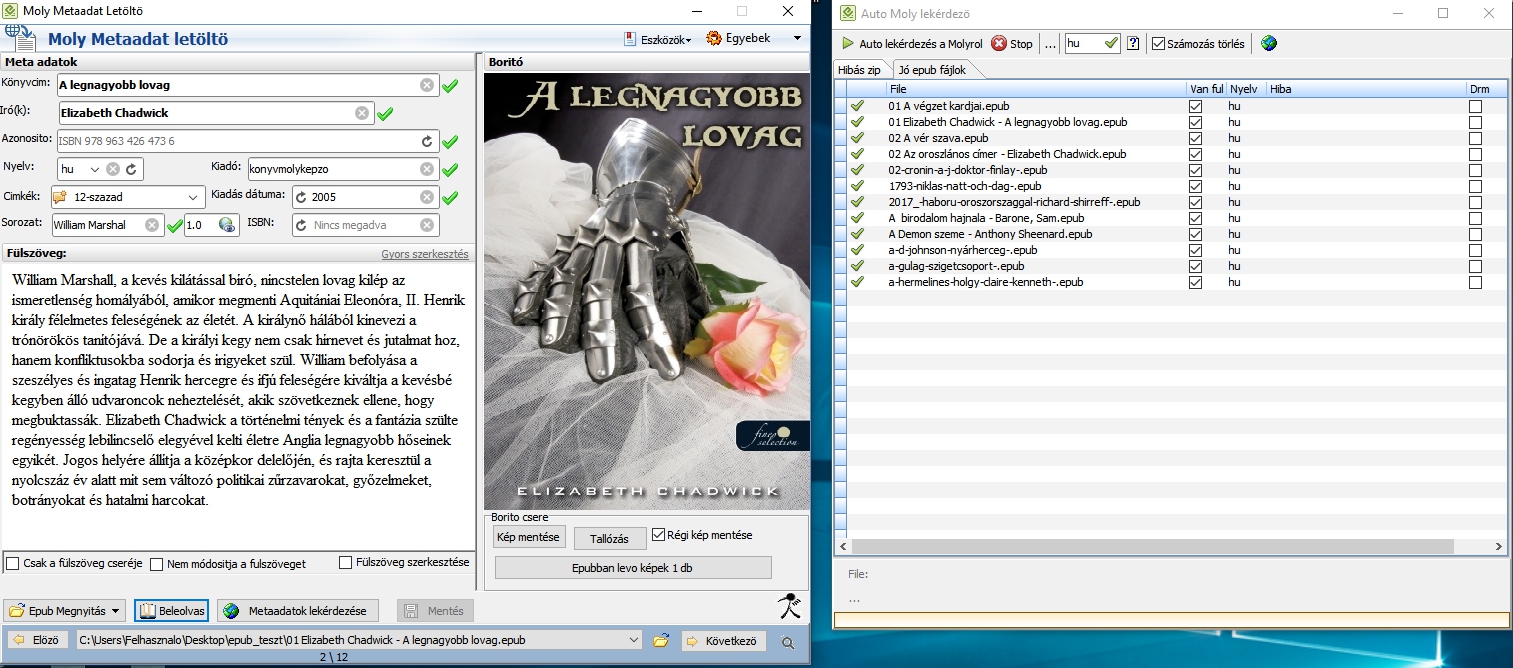Sort by Hiba column header
This screenshot has height=668, width=1513.
pos(1366,89)
